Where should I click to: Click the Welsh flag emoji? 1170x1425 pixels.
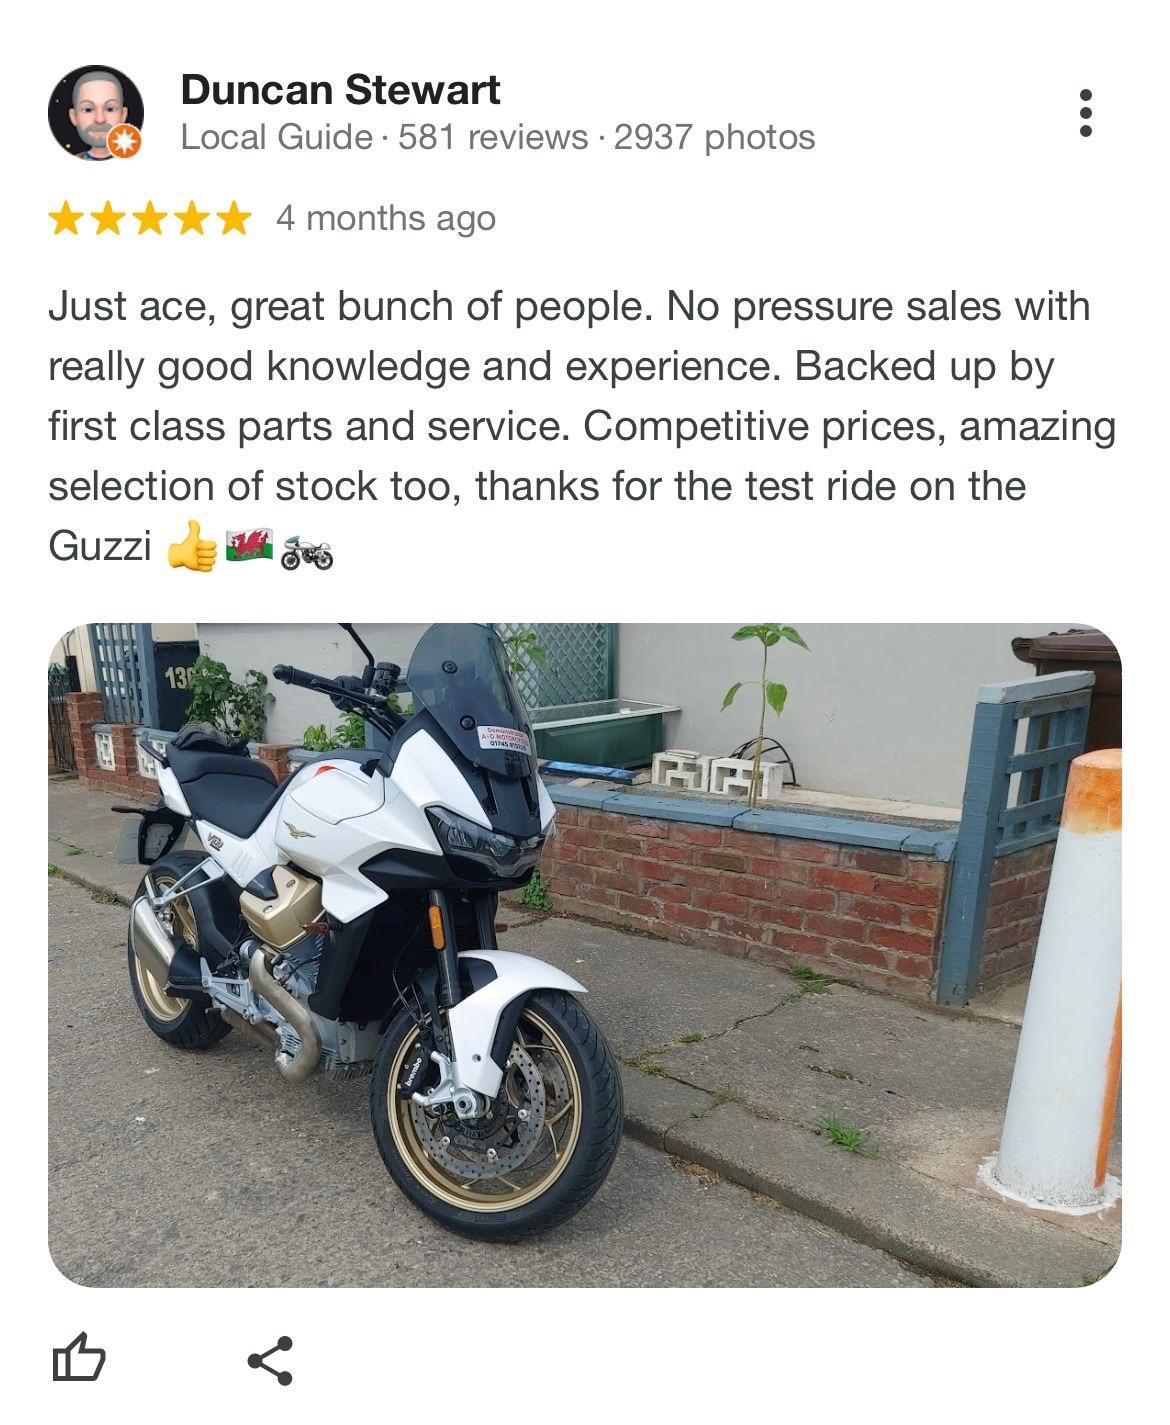[250, 547]
